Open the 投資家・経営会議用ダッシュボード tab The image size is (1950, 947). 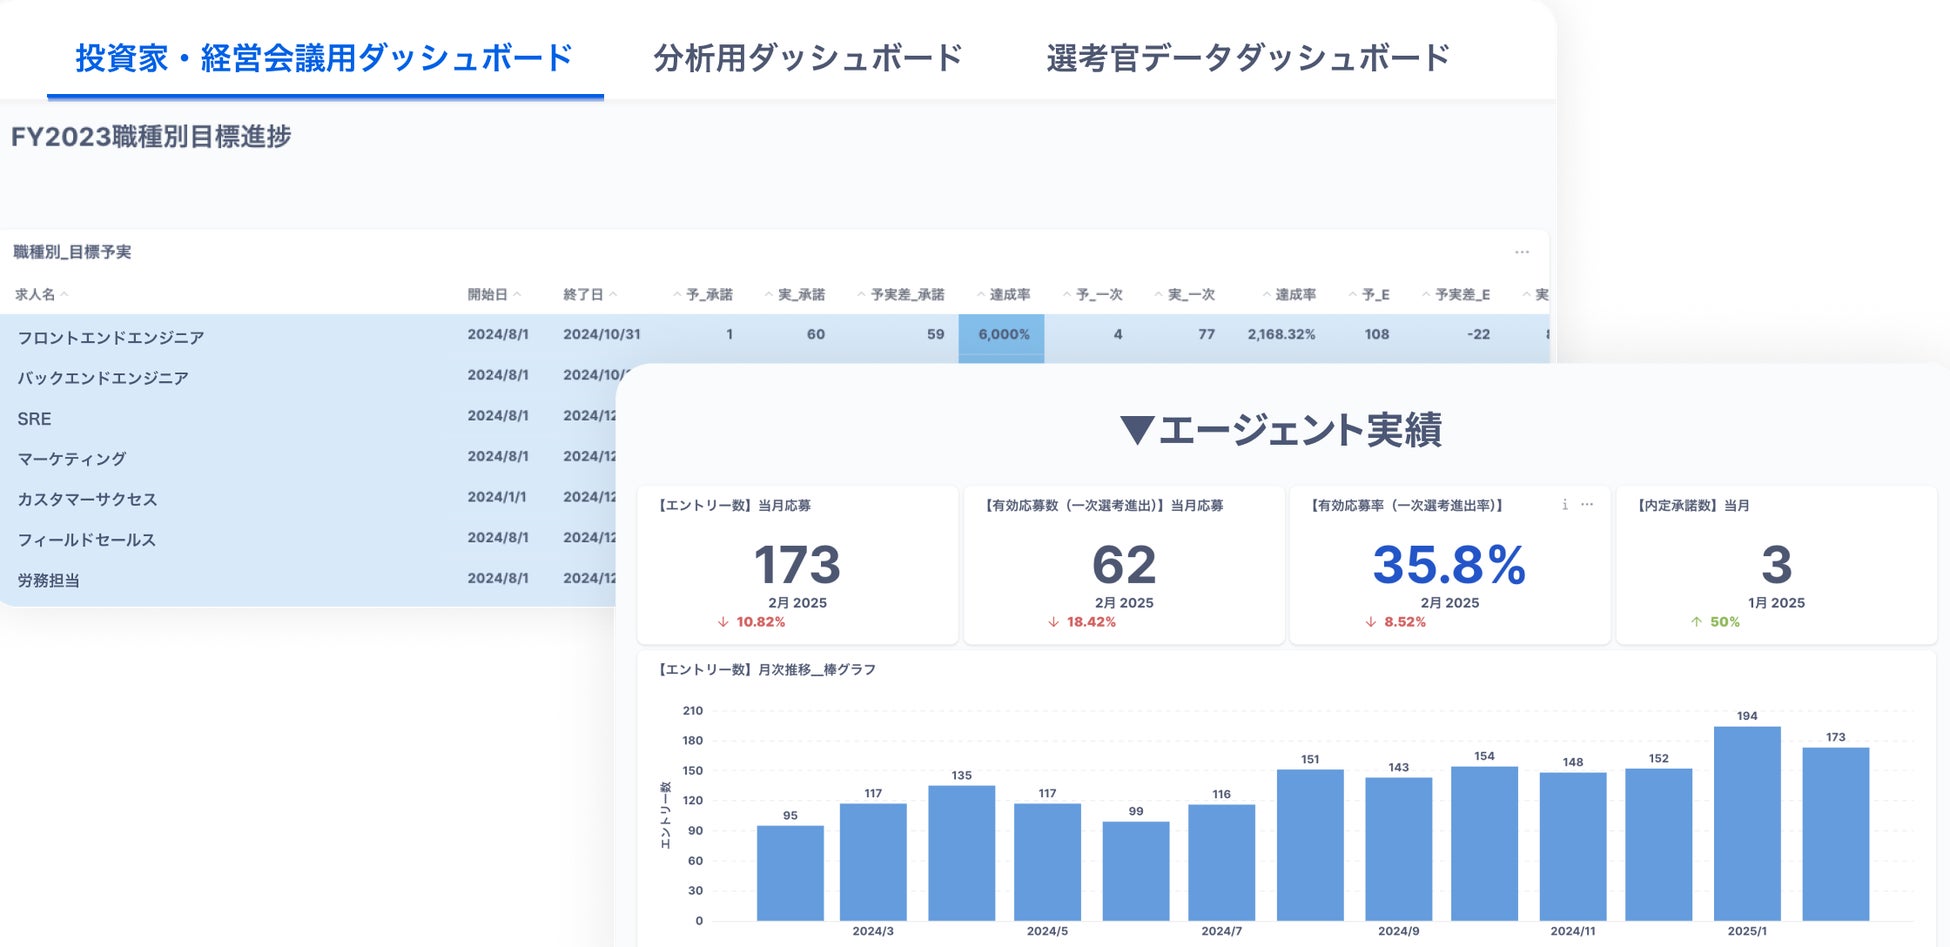click(x=324, y=58)
